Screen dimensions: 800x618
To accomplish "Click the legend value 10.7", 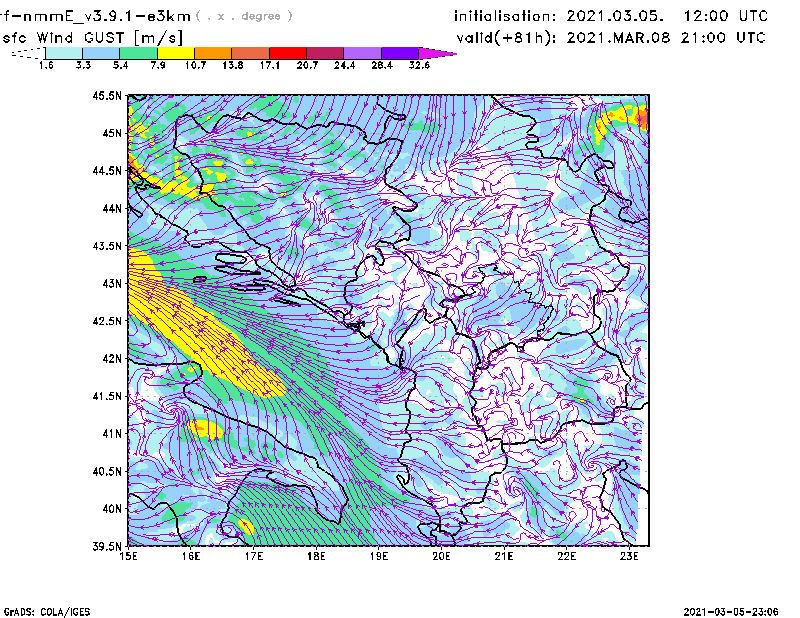I will point(195,65).
